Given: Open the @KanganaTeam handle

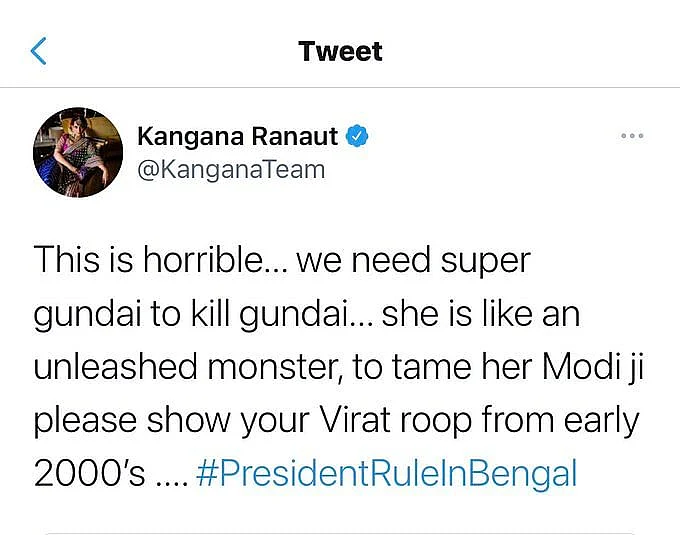Looking at the screenshot, I should coord(231,170).
